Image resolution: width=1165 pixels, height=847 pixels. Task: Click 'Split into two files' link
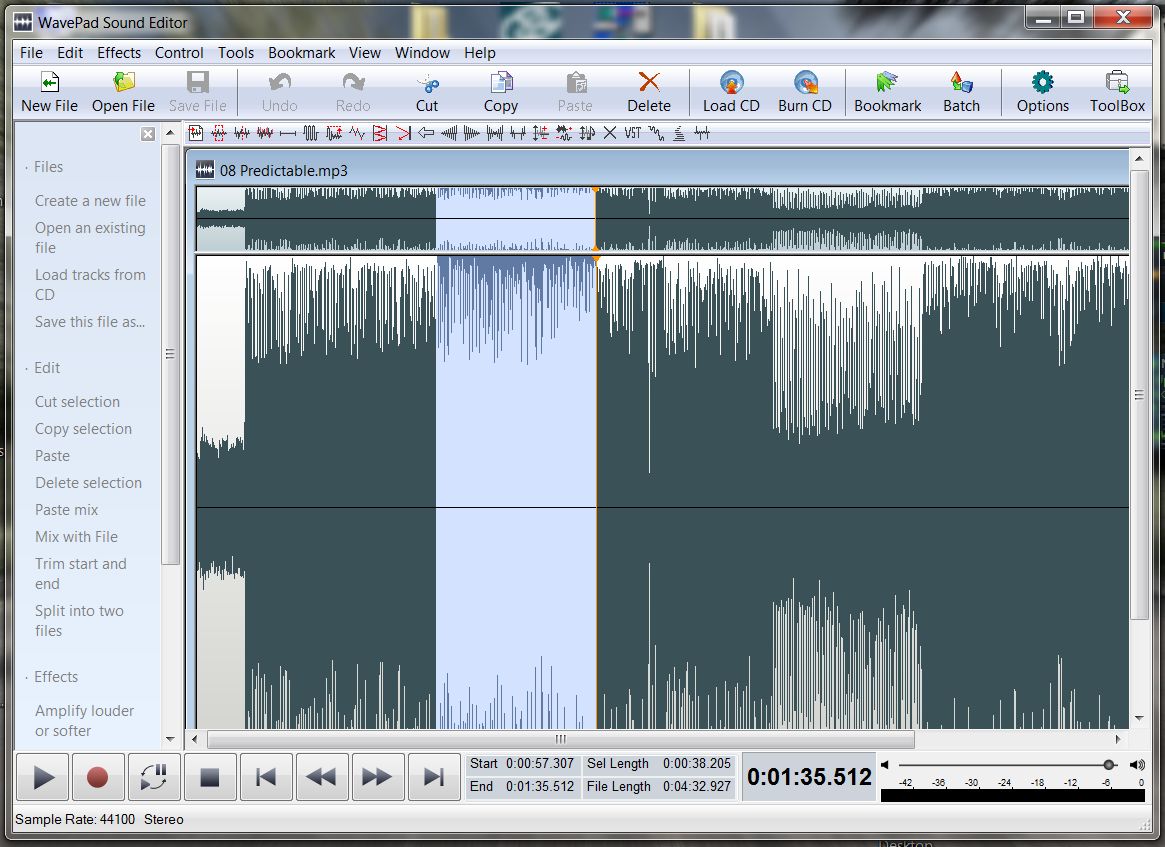coord(79,620)
